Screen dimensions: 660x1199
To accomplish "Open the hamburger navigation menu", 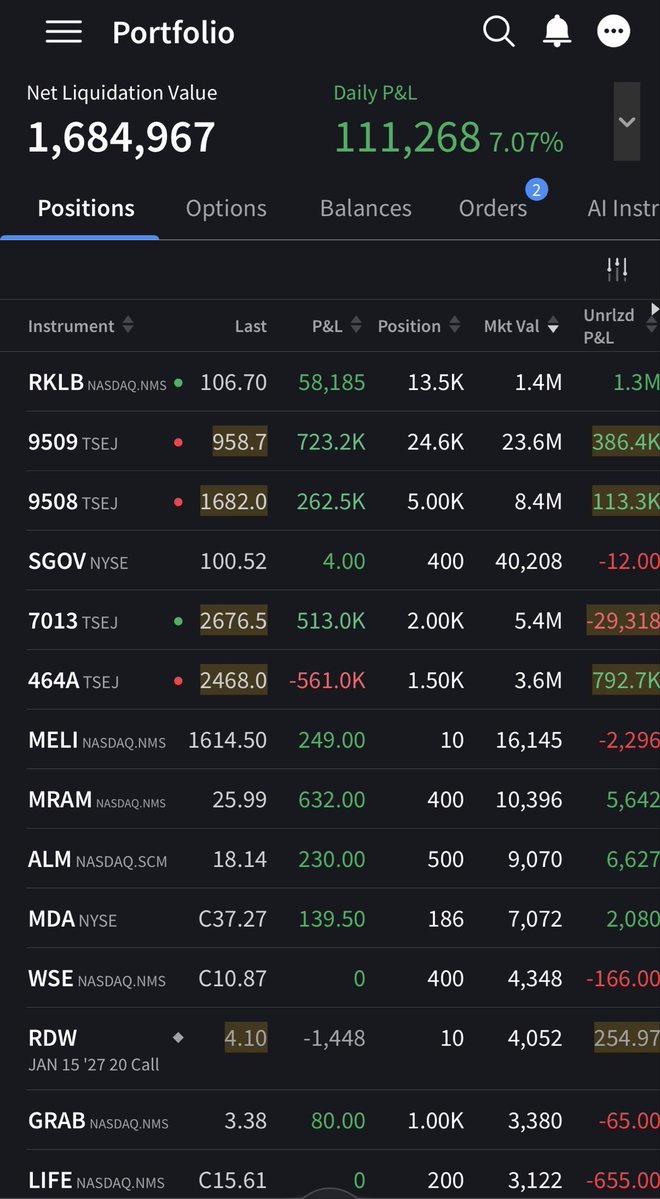I will tap(63, 32).
